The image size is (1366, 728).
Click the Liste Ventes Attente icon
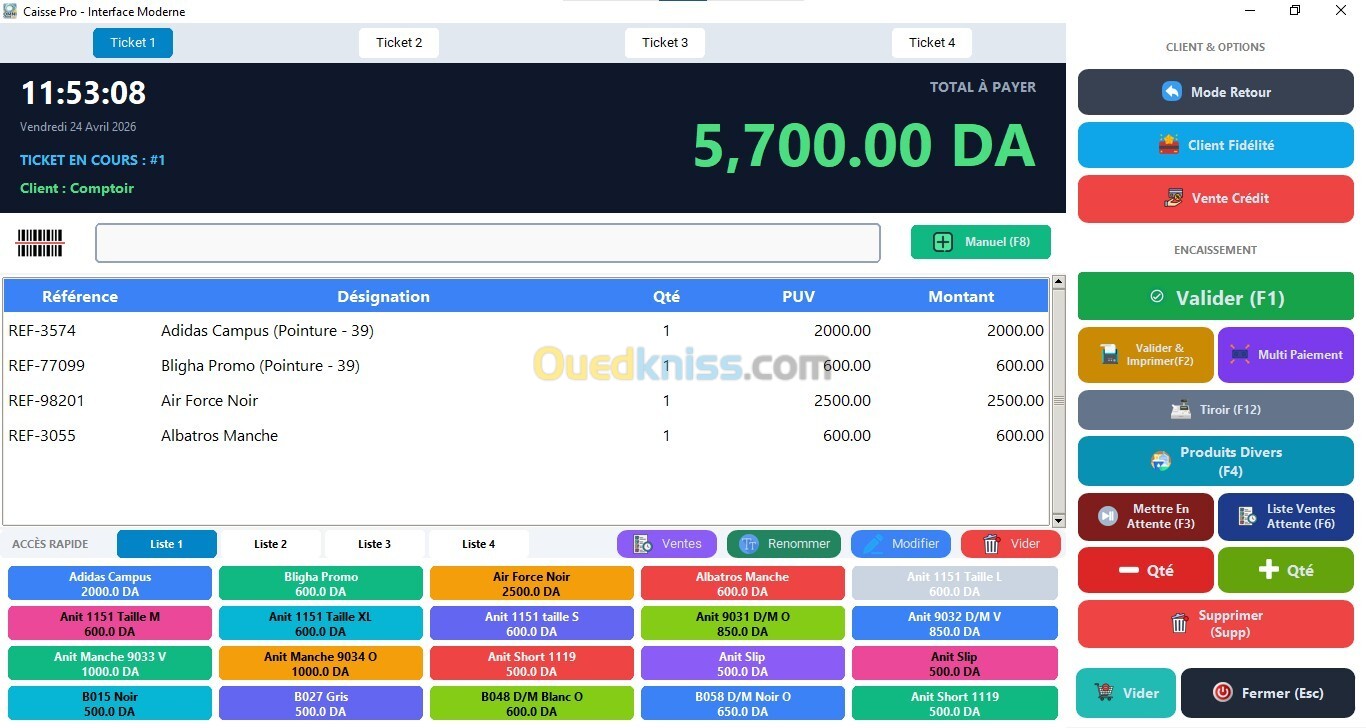1247,516
